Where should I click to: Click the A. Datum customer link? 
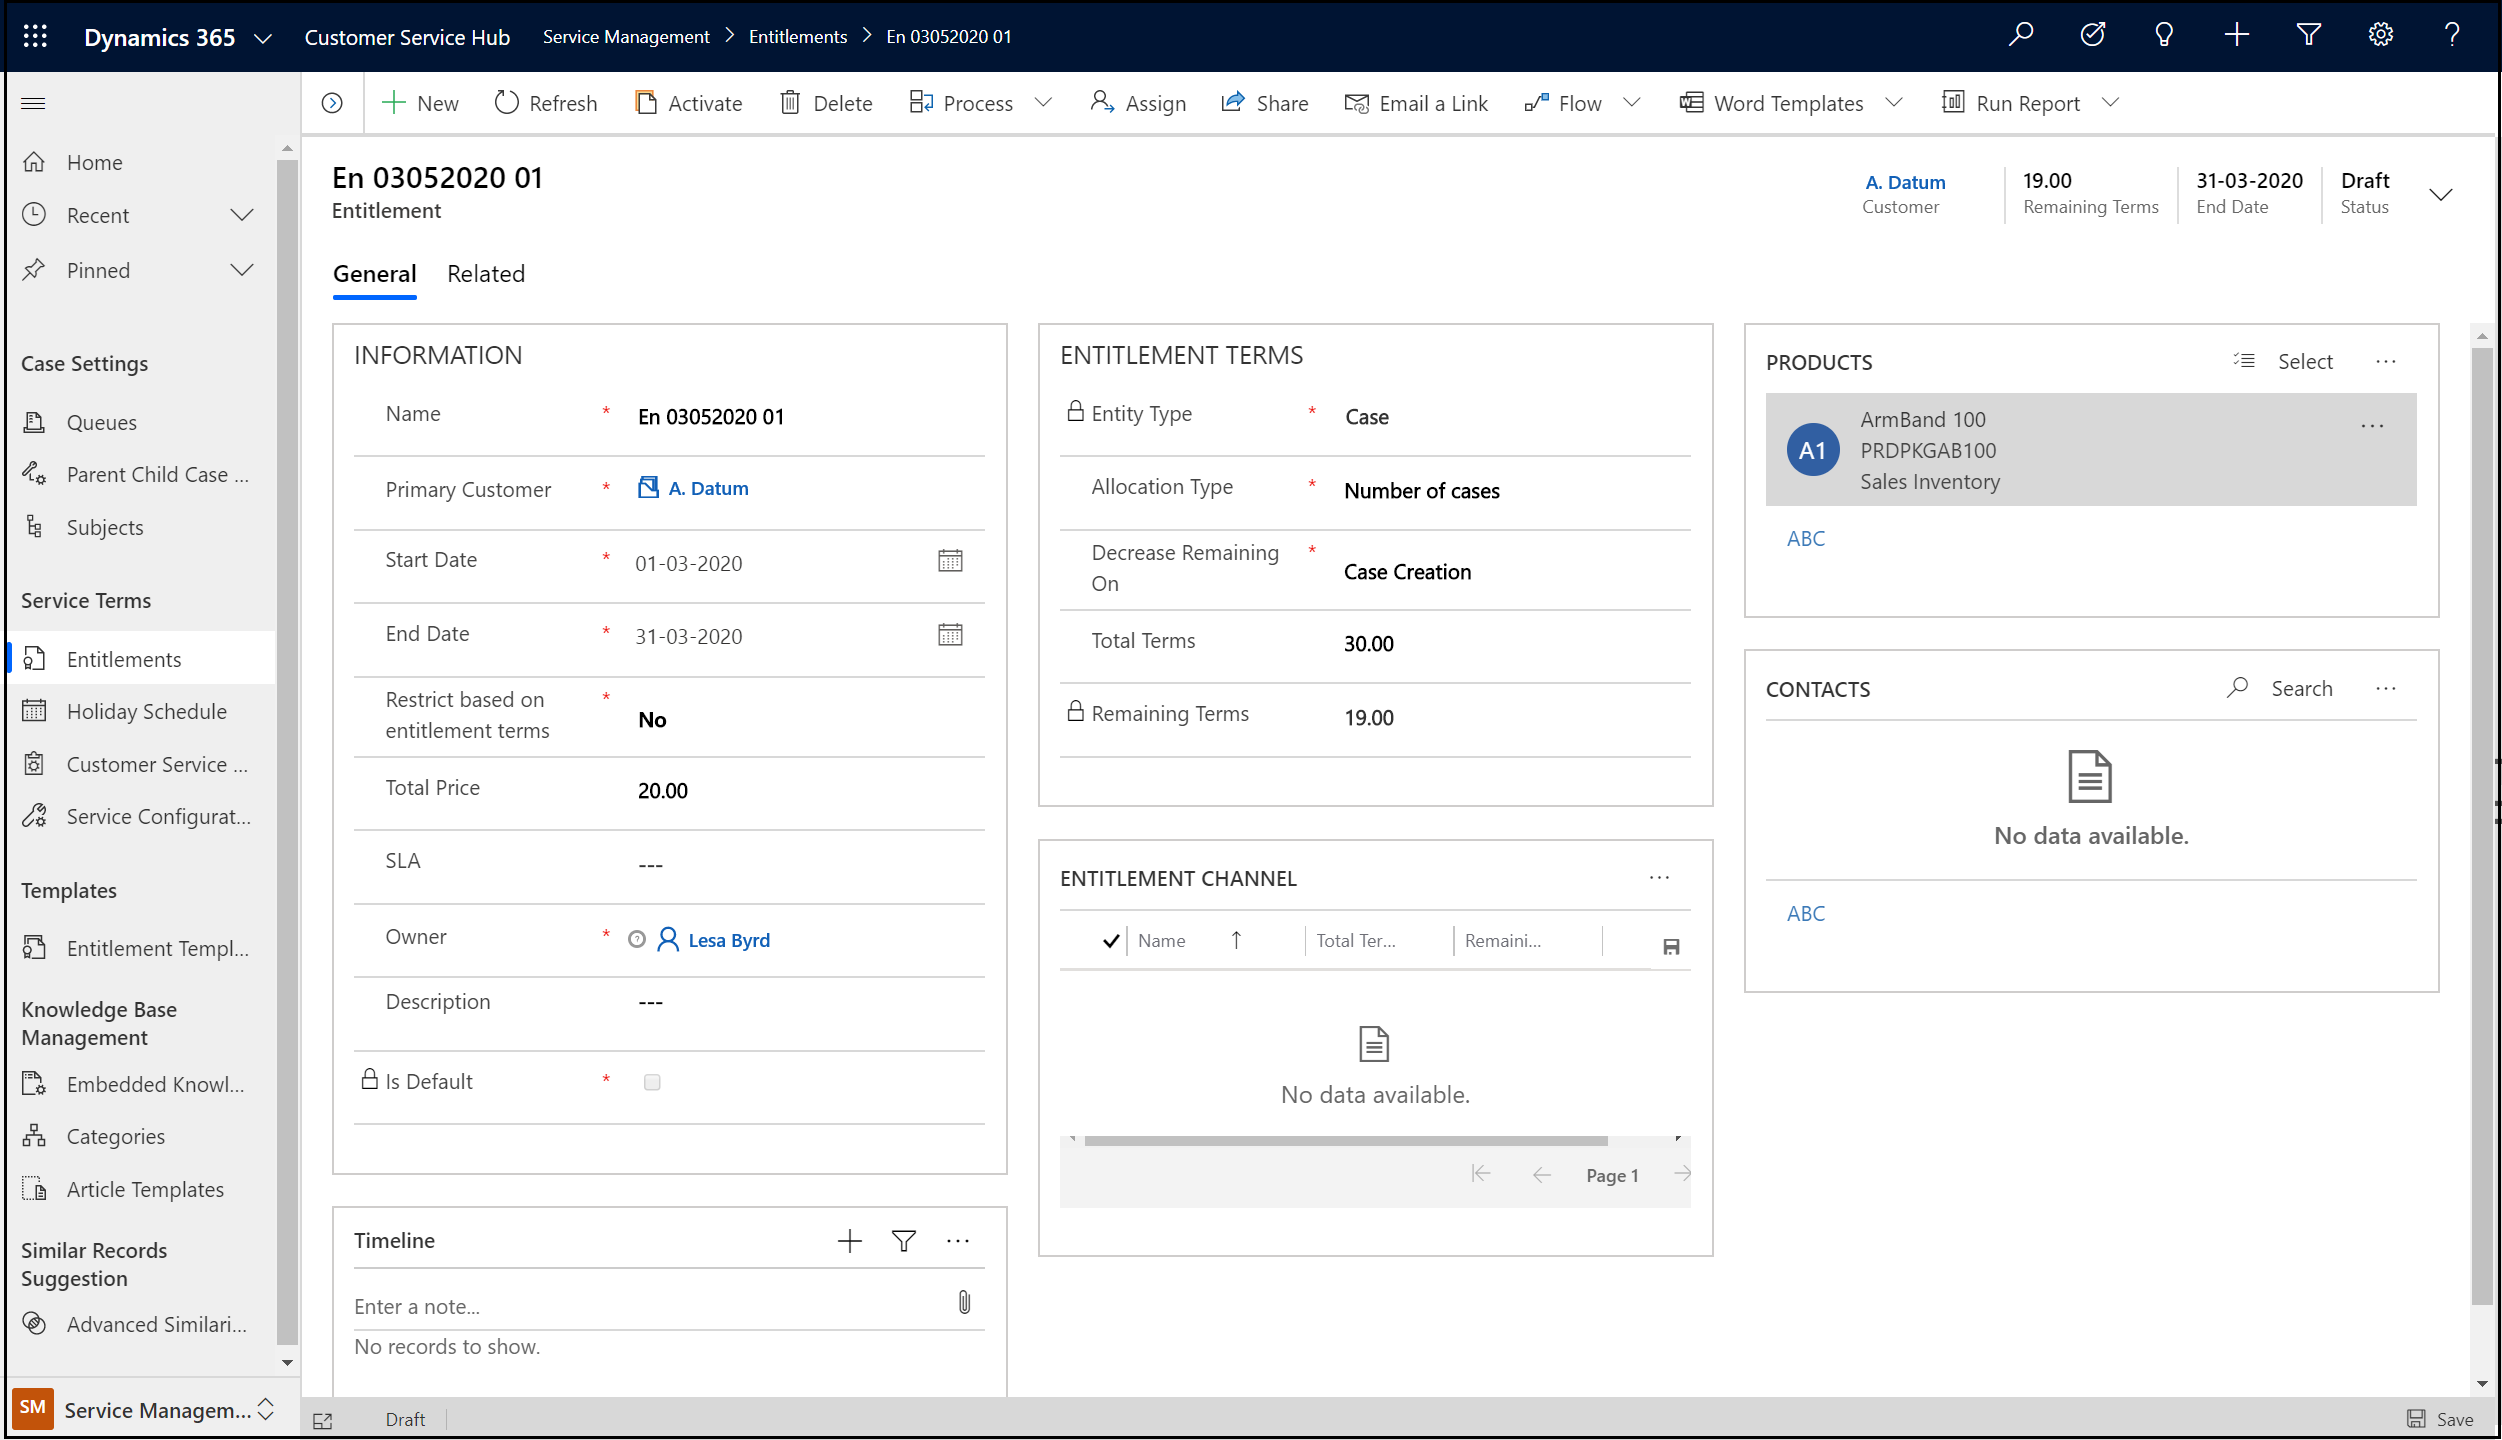708,488
